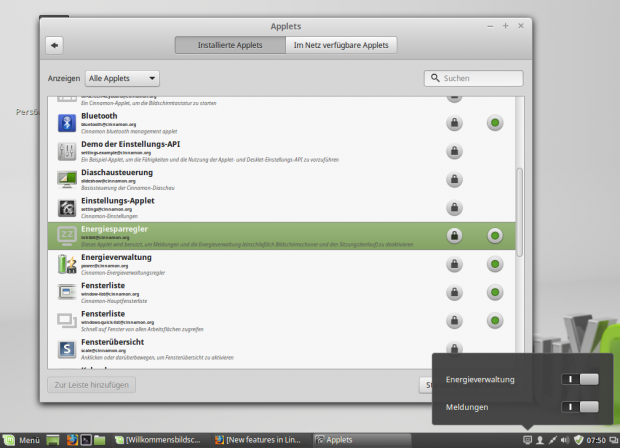Click the lock icon for Einstellungs-Applet

[x=454, y=208]
